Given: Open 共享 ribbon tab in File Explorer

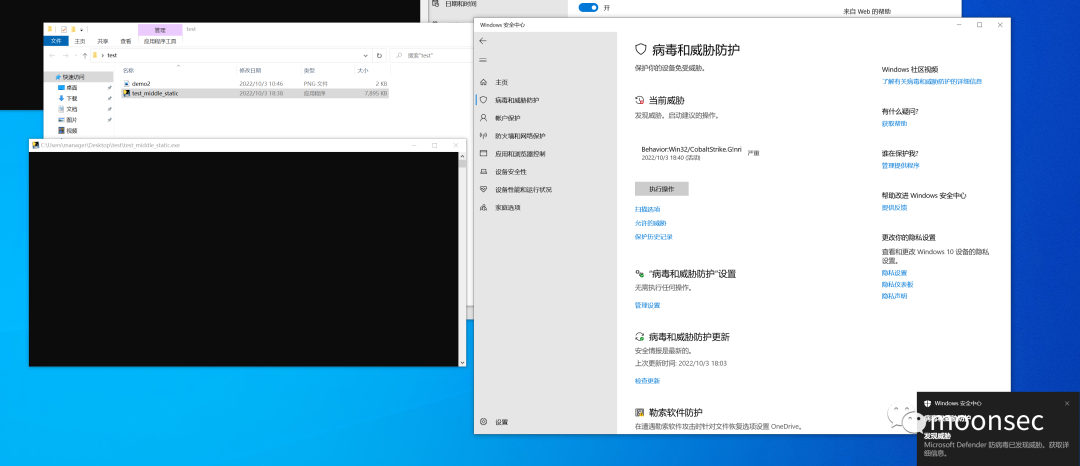Looking at the screenshot, I should [x=103, y=41].
